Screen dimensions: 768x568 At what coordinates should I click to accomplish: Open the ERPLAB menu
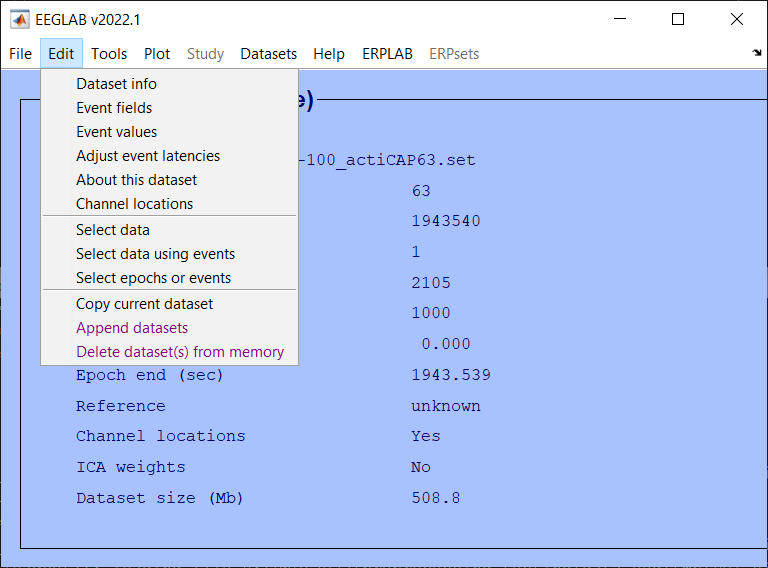pos(387,54)
